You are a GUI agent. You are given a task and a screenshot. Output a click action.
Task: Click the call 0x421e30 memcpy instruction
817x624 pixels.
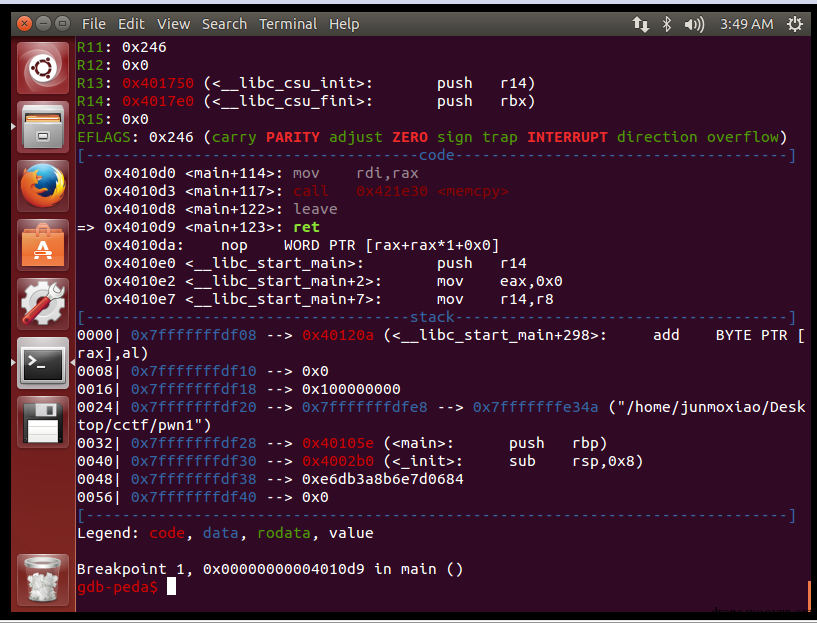click(x=401, y=191)
